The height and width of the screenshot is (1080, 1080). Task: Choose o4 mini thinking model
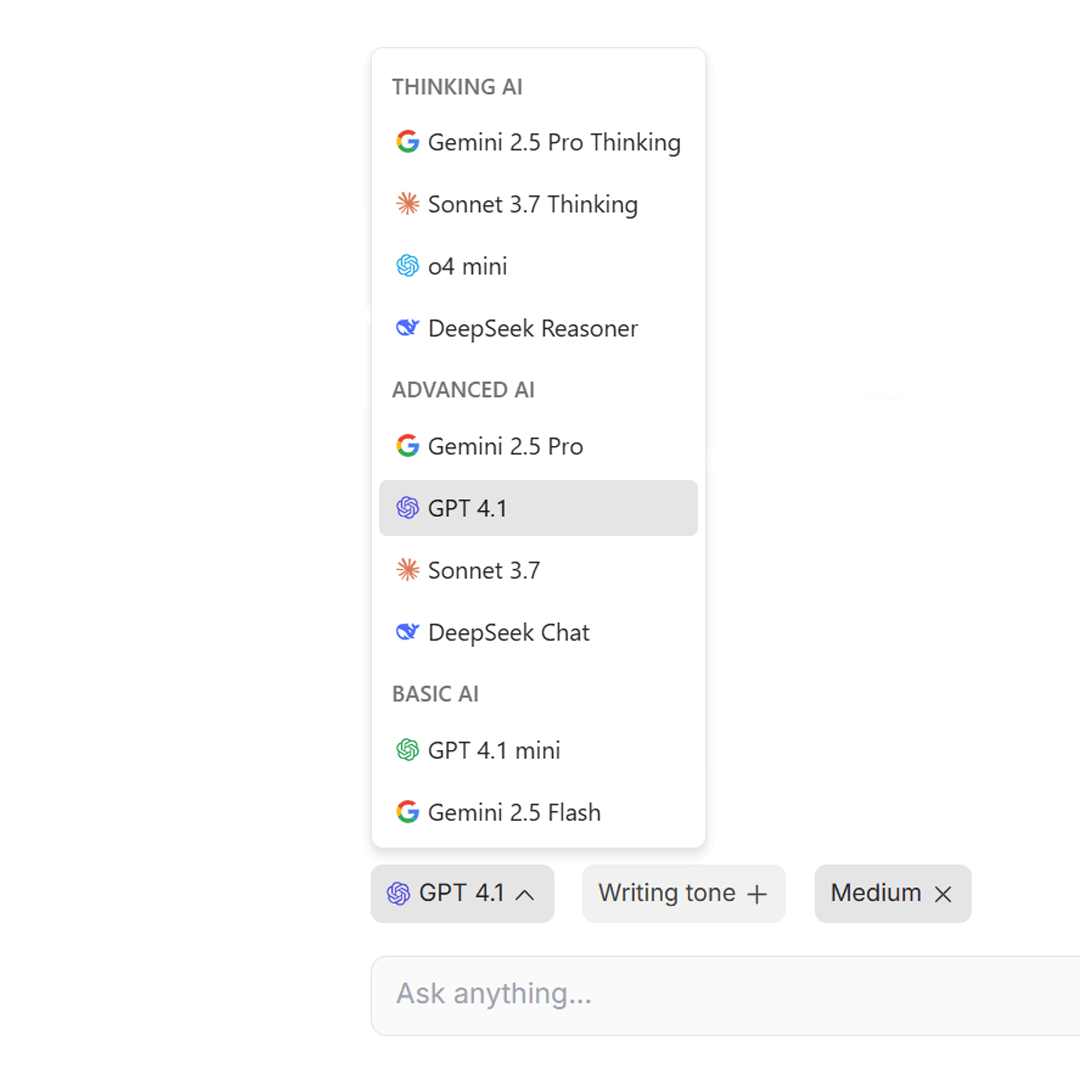click(x=467, y=266)
